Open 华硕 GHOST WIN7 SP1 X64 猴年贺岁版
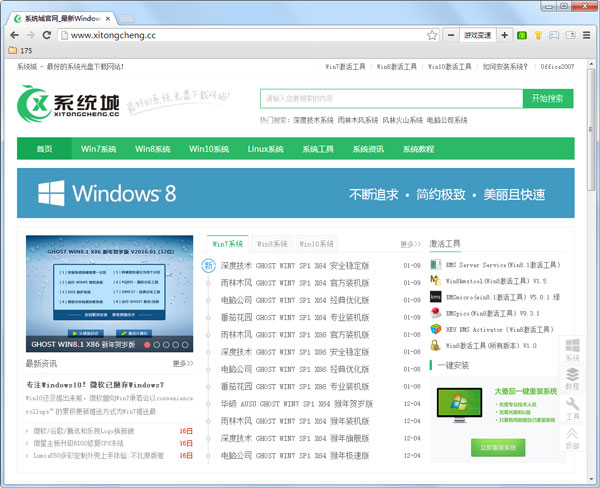Image resolution: width=600 pixels, height=488 pixels. (297, 403)
